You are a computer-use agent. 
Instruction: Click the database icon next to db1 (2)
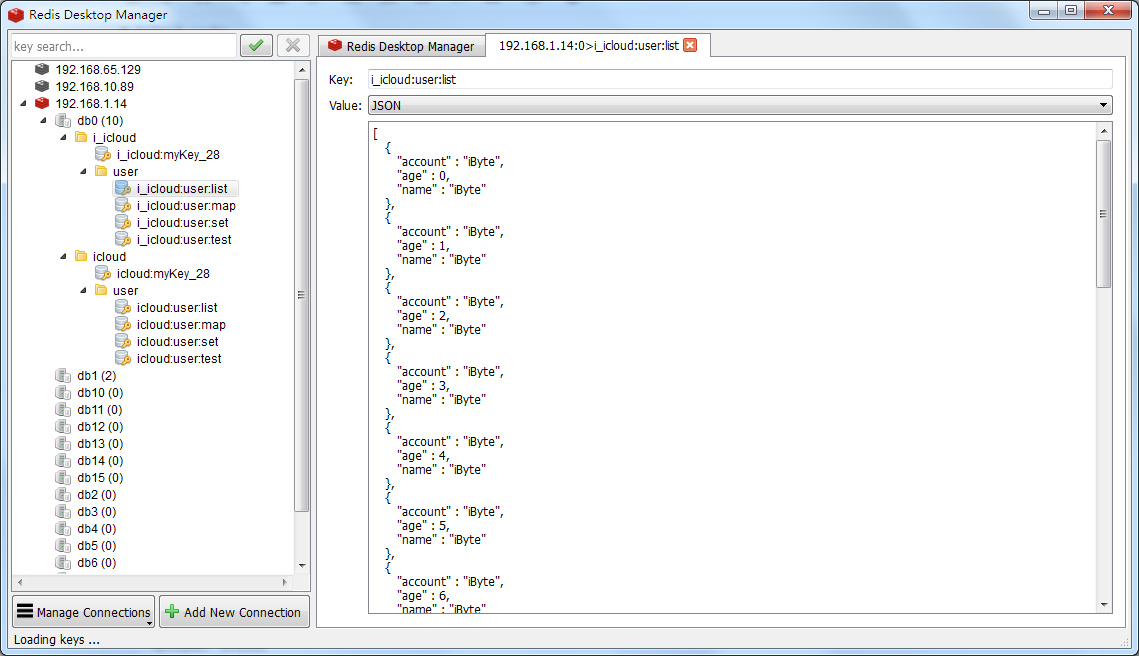(63, 375)
